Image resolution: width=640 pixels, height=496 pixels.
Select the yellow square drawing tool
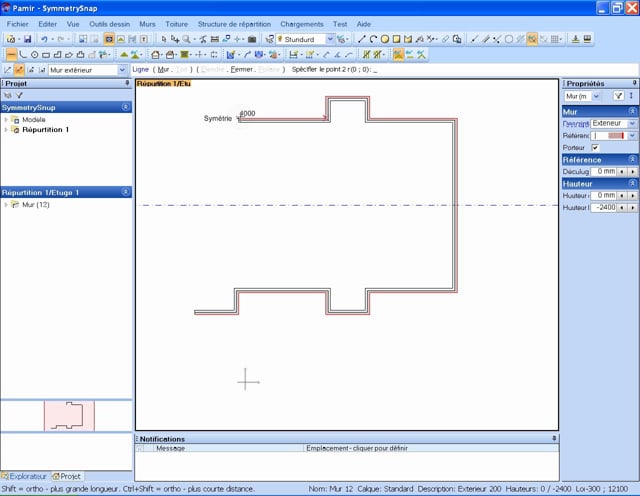pyautogui.click(x=396, y=39)
